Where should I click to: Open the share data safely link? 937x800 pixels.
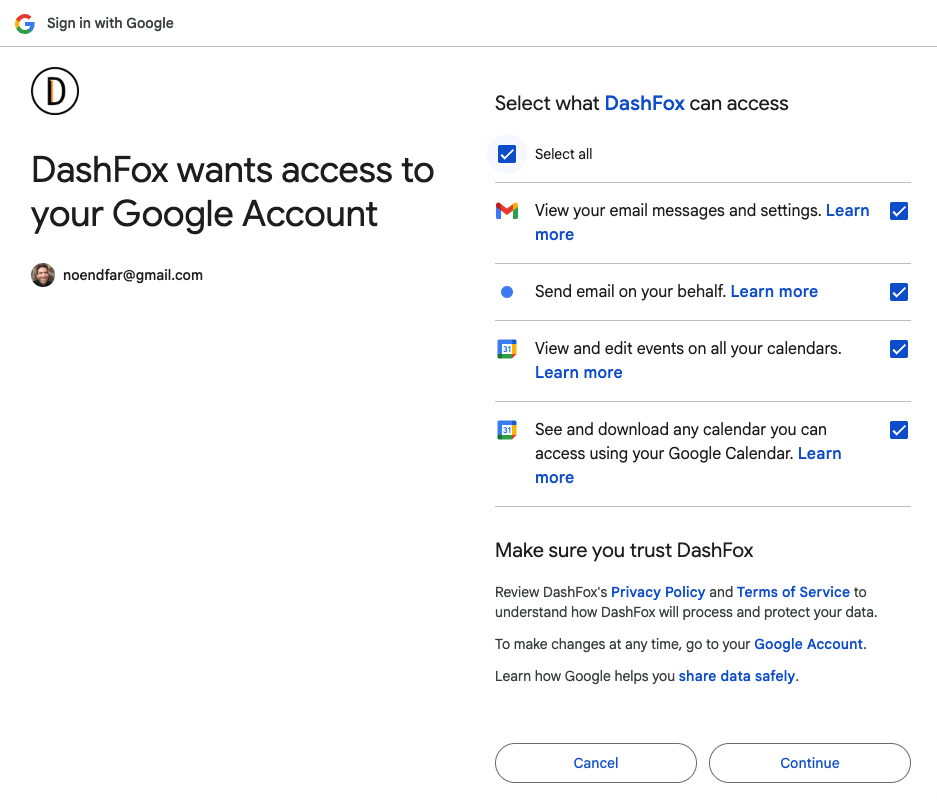click(737, 676)
